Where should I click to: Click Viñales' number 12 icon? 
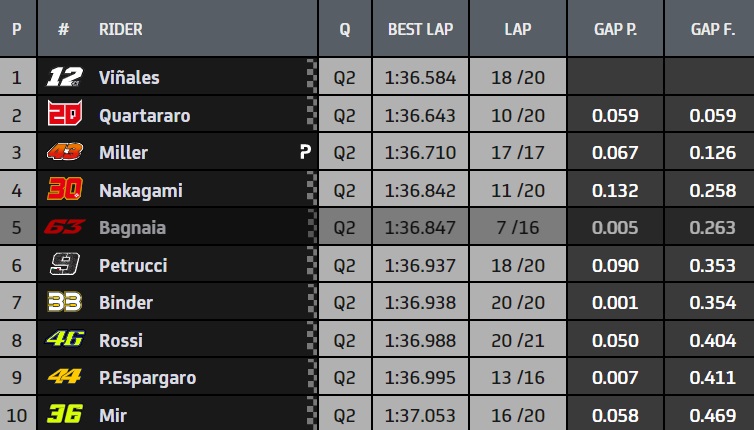[63, 77]
